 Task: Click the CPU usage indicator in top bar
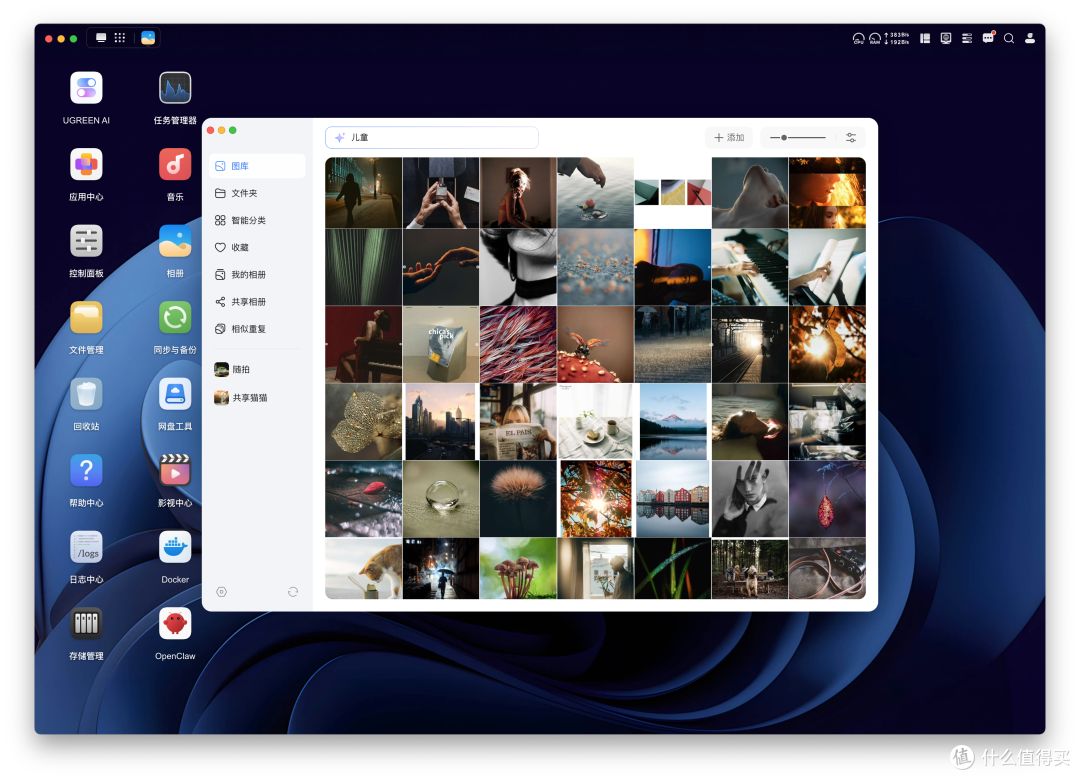coord(858,39)
